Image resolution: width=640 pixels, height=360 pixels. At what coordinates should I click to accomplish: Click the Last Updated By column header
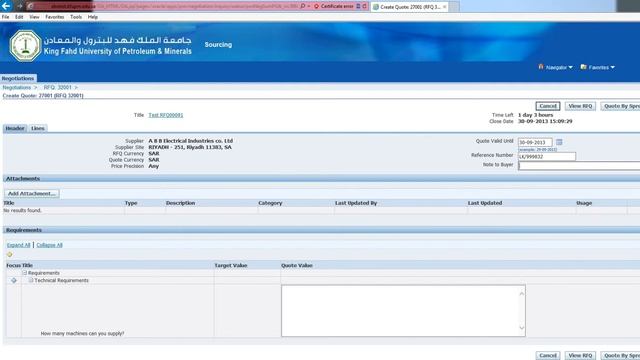pyautogui.click(x=356, y=203)
